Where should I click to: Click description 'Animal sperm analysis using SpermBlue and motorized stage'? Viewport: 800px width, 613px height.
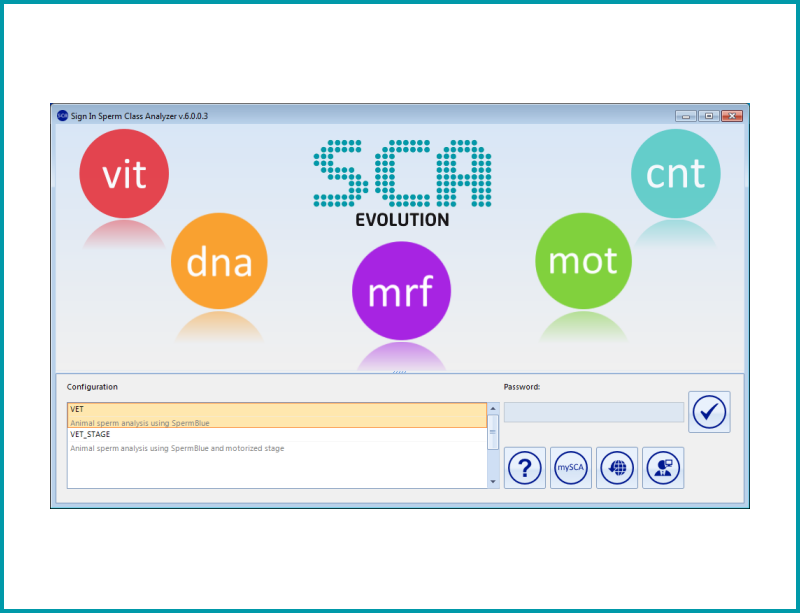(177, 448)
